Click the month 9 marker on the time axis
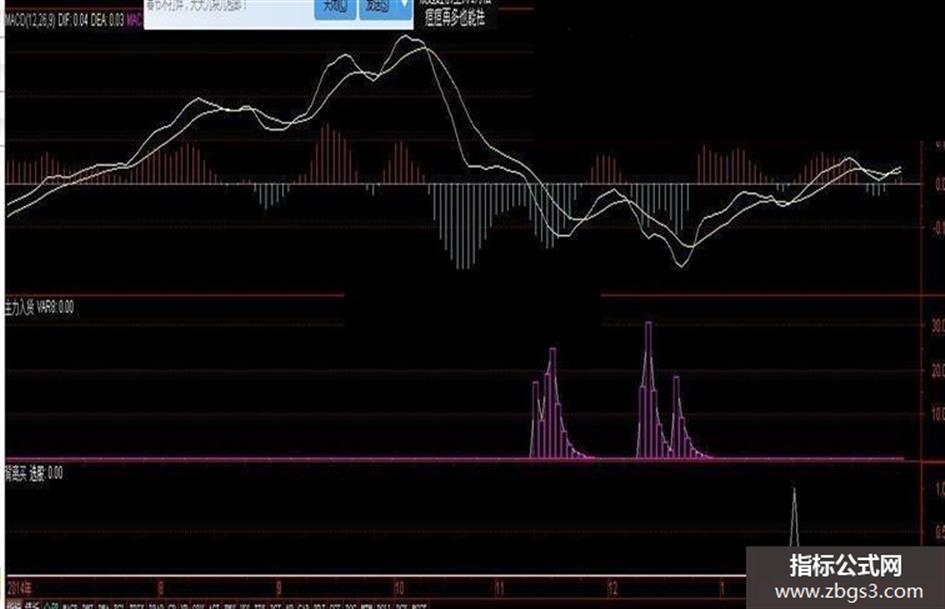The width and height of the screenshot is (945, 609). [x=278, y=588]
